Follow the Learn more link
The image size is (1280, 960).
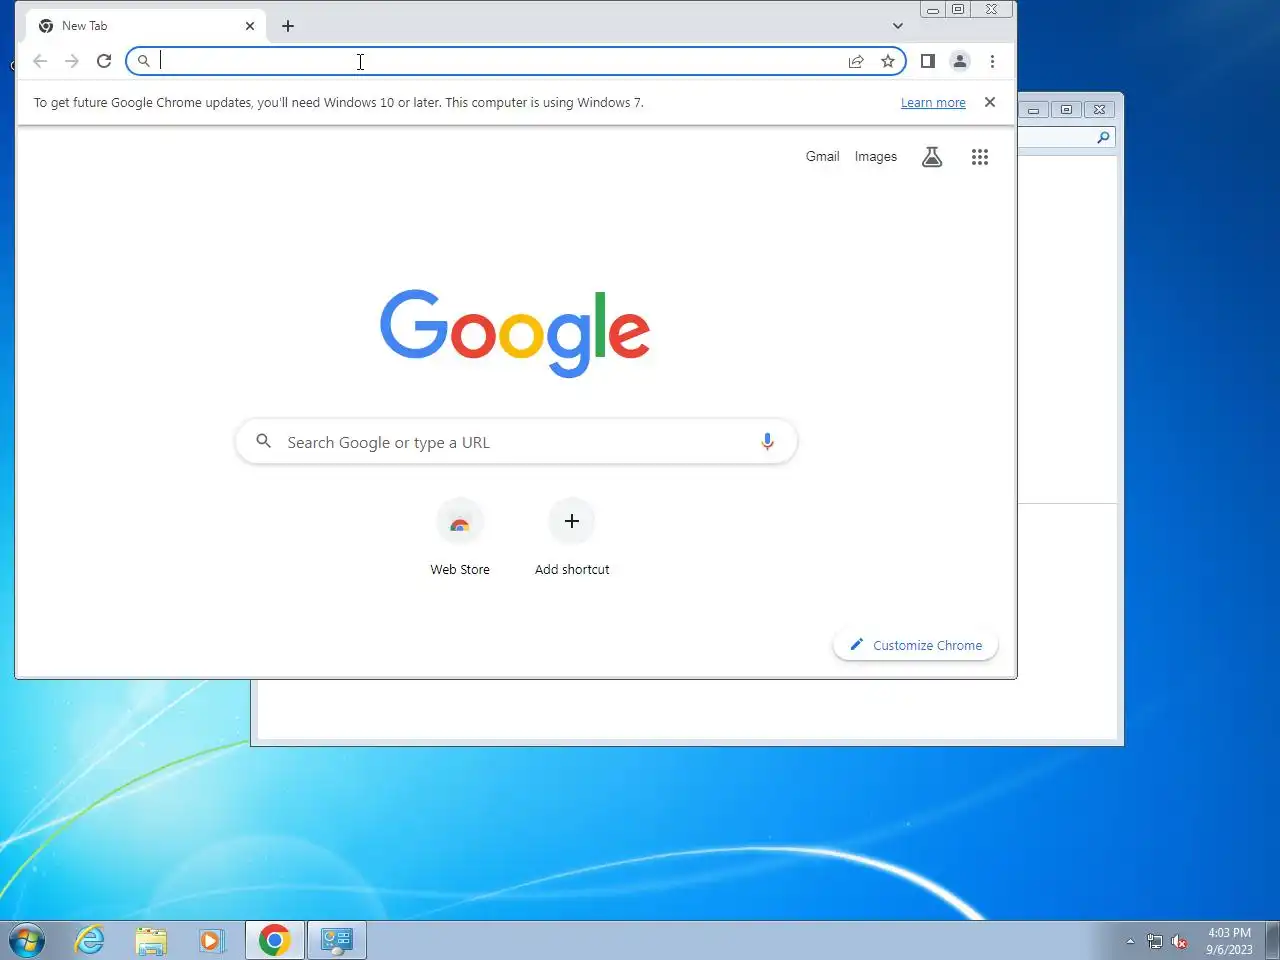[x=933, y=103]
